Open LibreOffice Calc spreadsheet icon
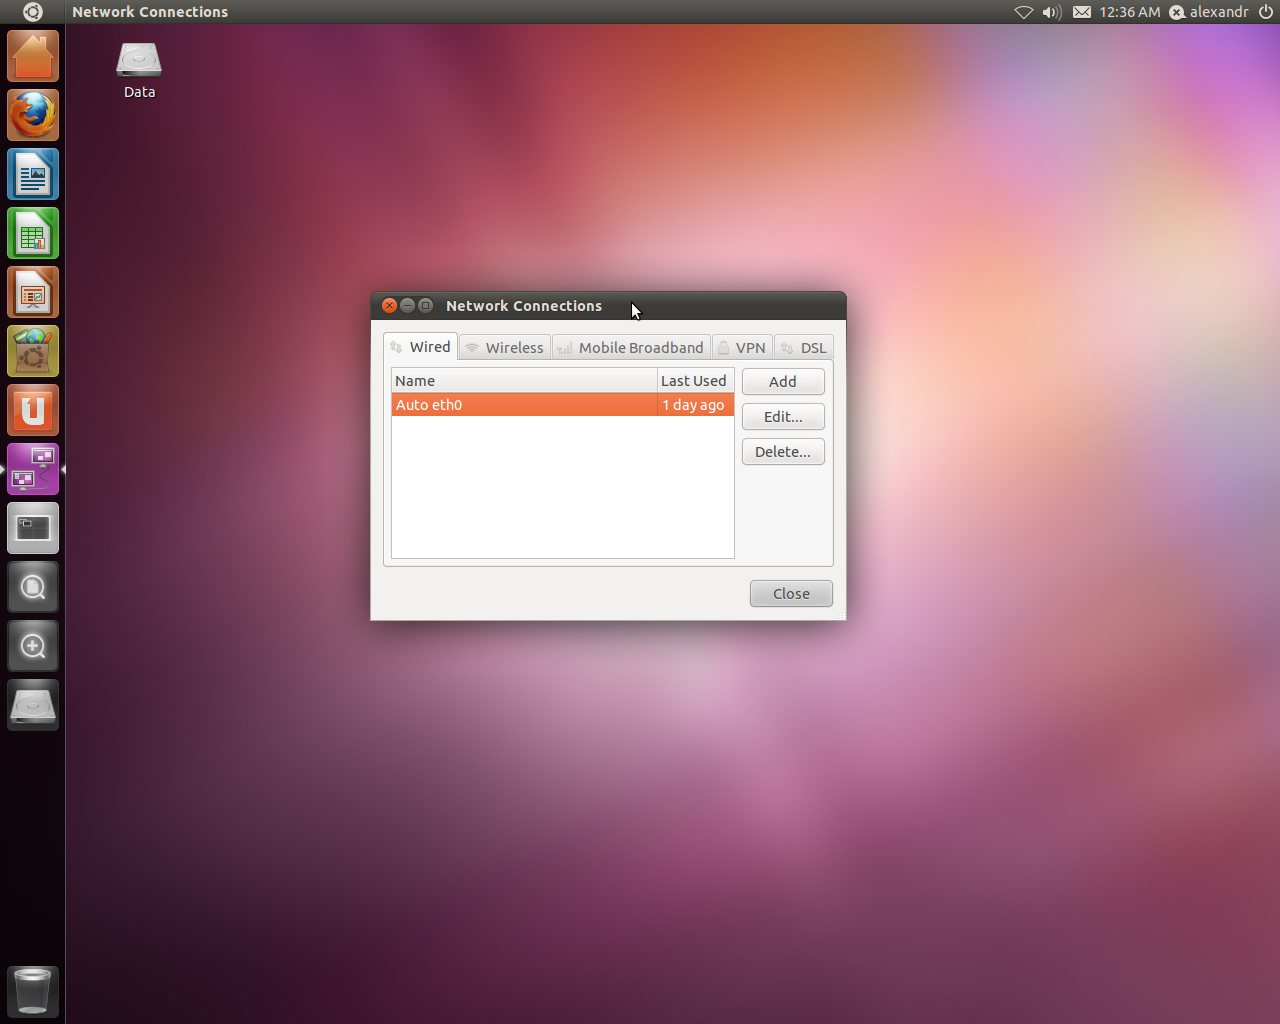1280x1024 pixels. pyautogui.click(x=33, y=234)
